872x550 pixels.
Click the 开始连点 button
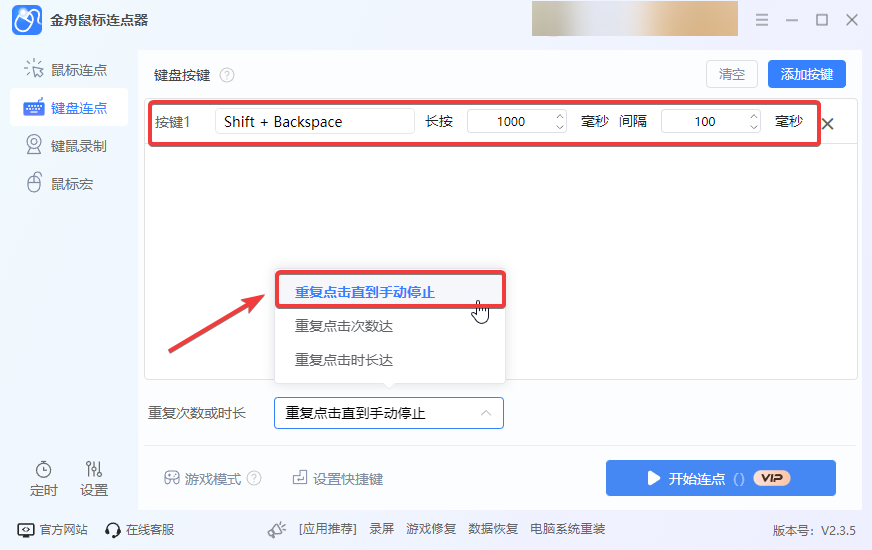click(721, 478)
